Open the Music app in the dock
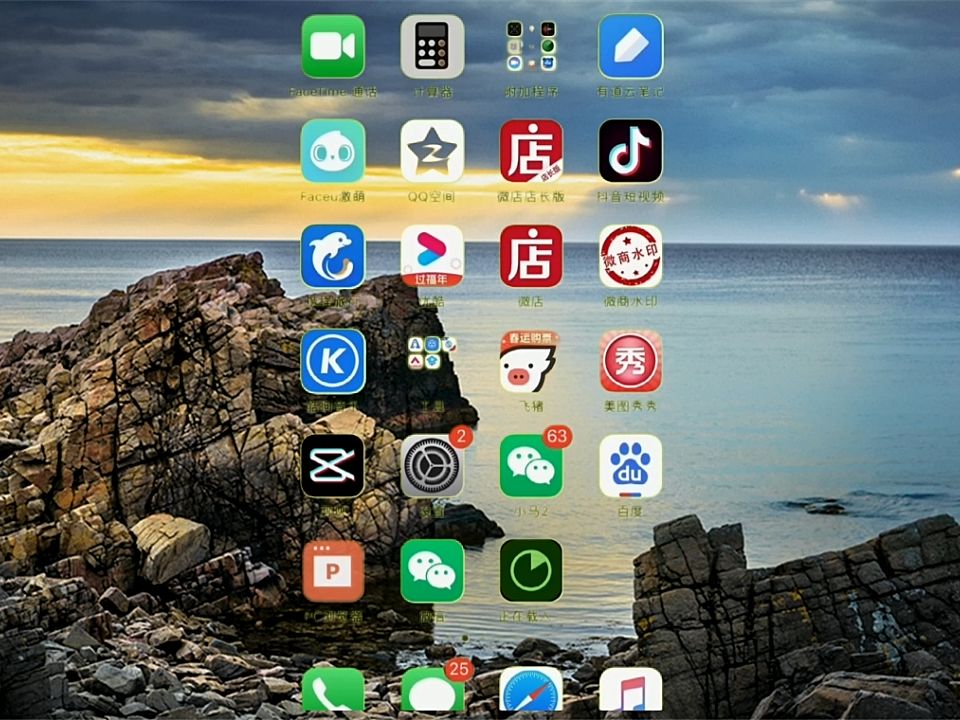960x720 pixels. [631, 691]
